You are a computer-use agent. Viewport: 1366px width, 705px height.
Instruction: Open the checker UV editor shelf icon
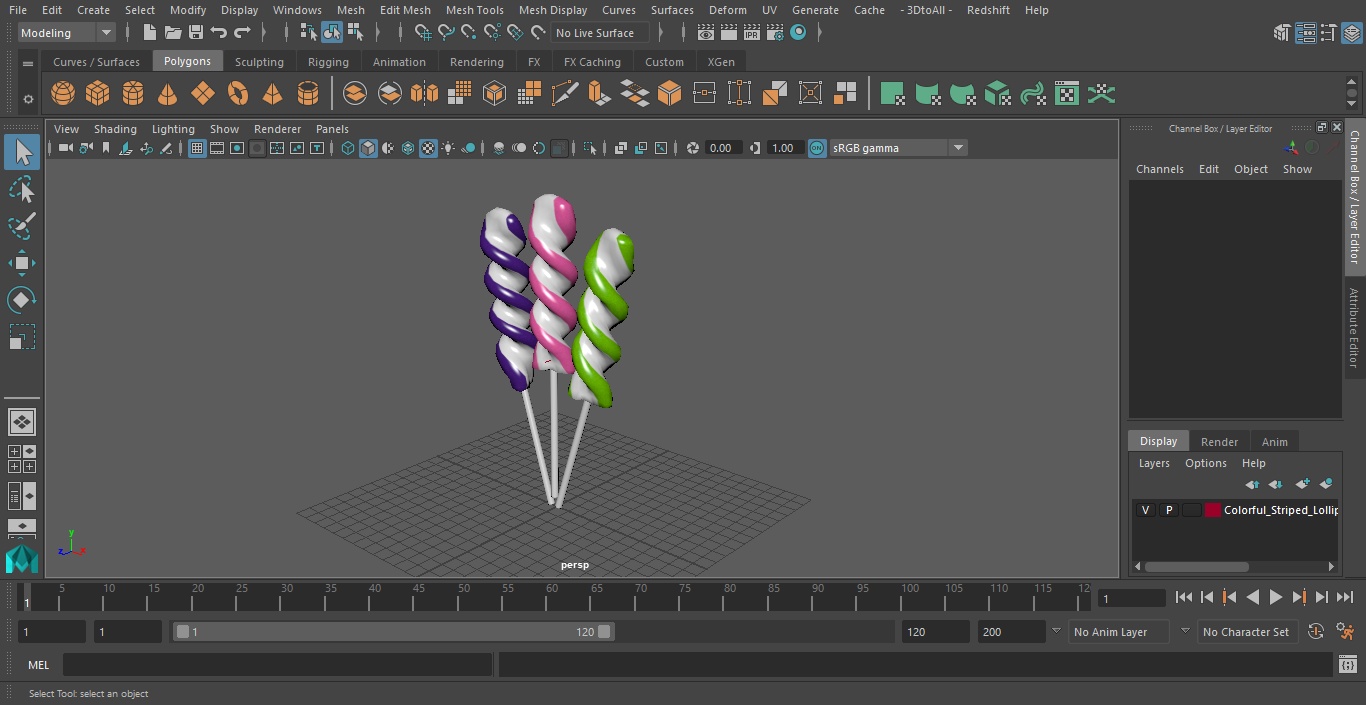click(1067, 94)
